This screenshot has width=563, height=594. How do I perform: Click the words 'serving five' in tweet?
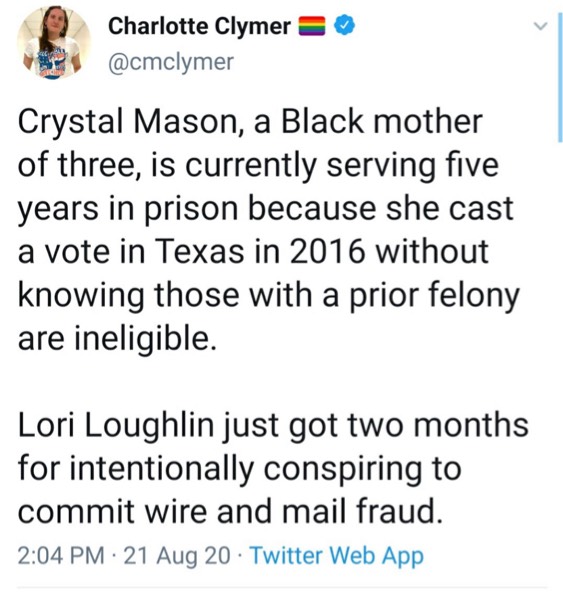coord(413,166)
